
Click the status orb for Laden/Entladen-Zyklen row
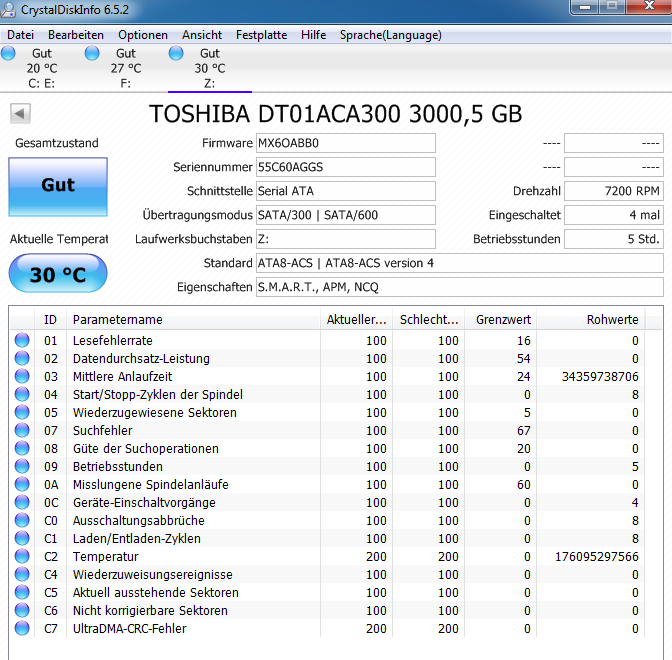pos(22,538)
